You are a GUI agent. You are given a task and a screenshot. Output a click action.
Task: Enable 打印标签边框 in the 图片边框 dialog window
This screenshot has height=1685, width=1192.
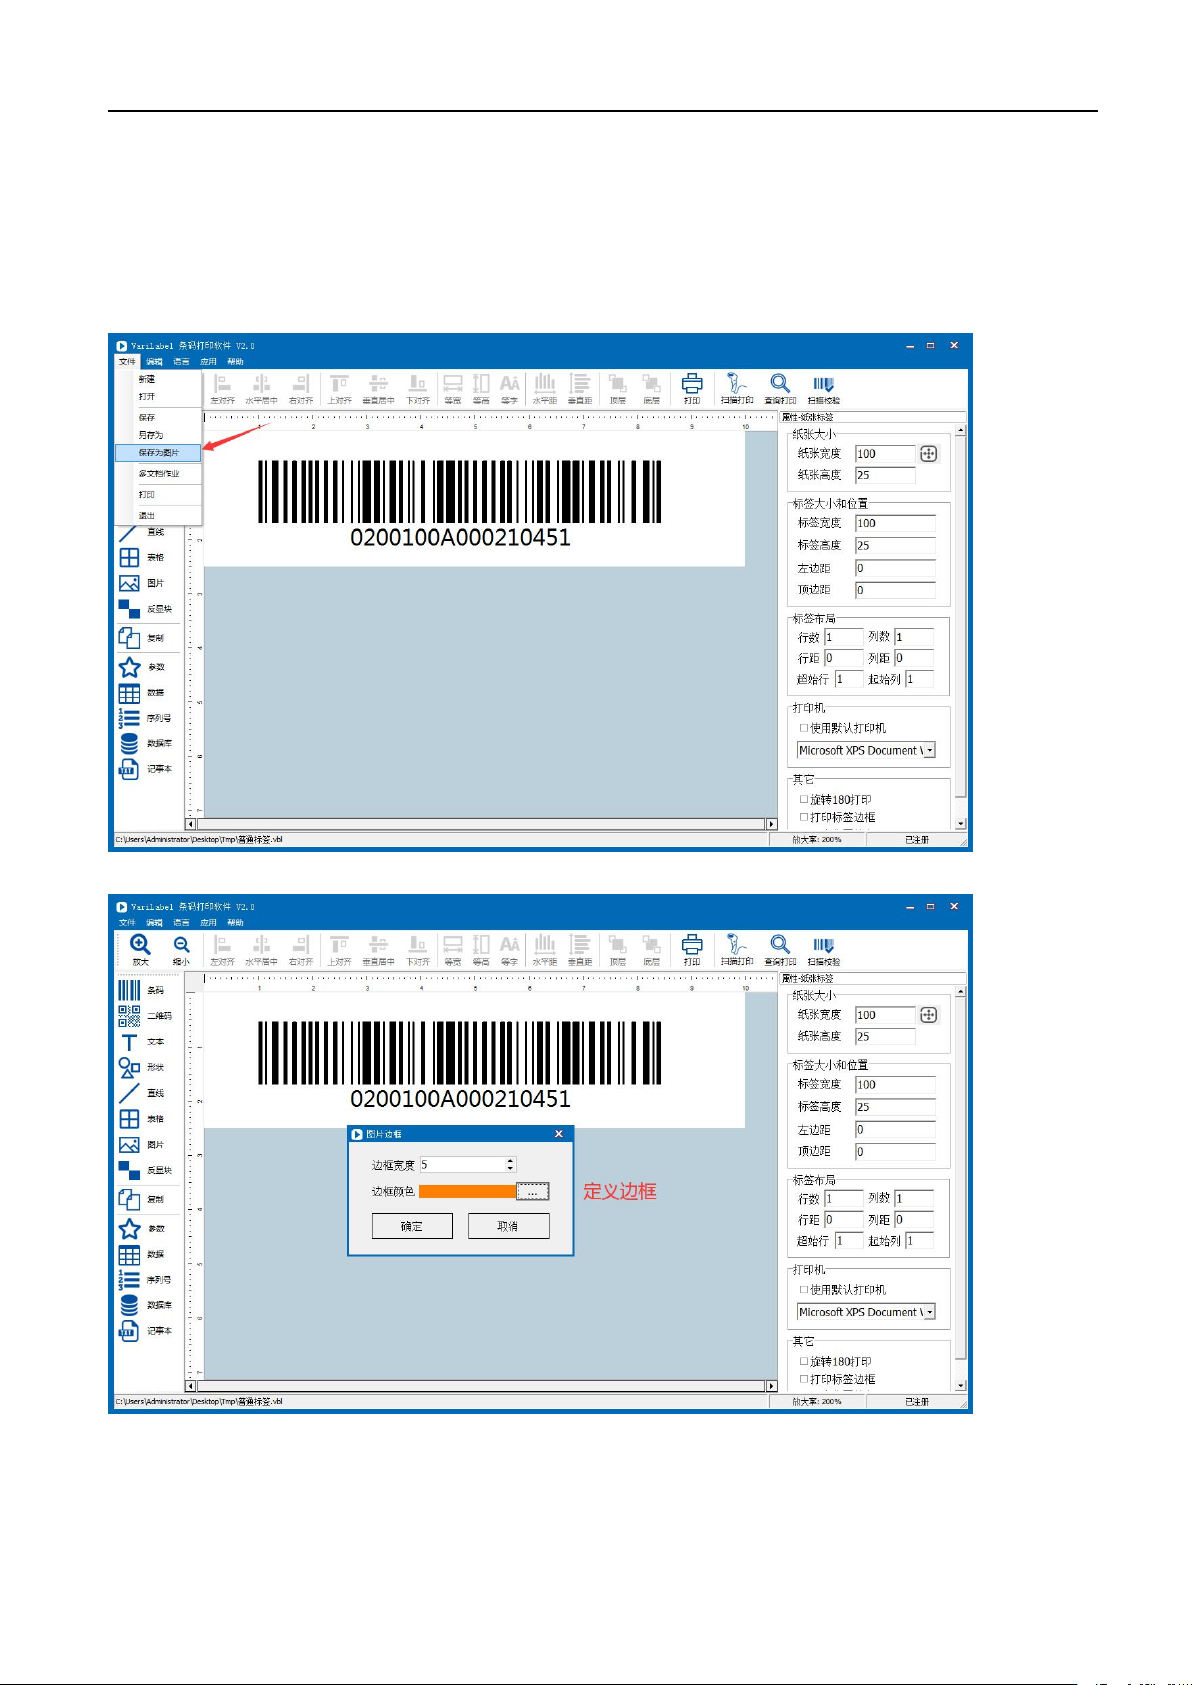click(803, 1379)
